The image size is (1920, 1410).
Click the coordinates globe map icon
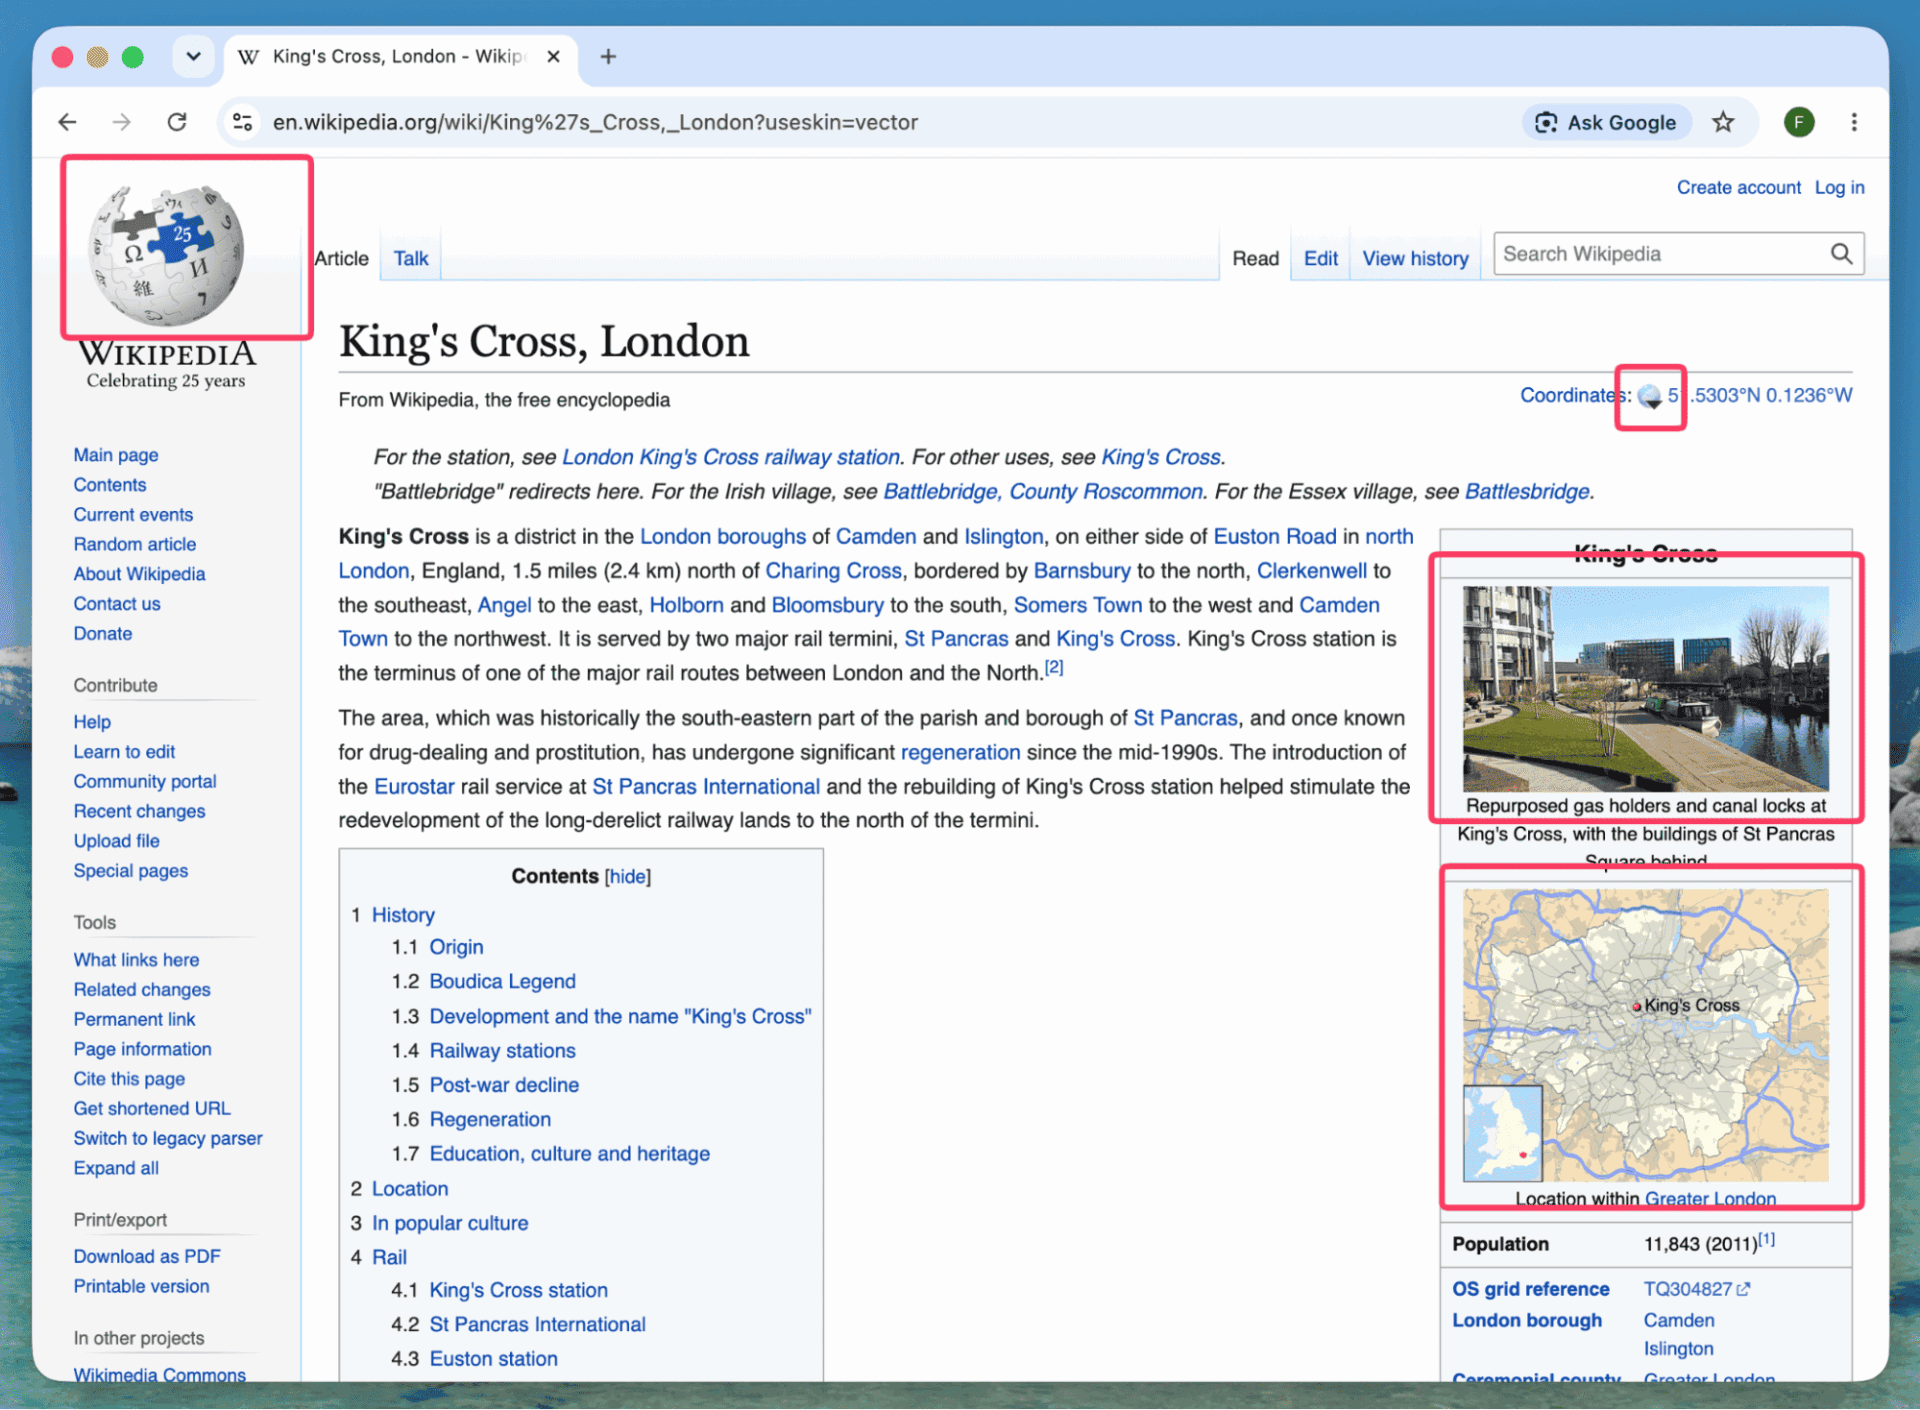click(x=1650, y=397)
